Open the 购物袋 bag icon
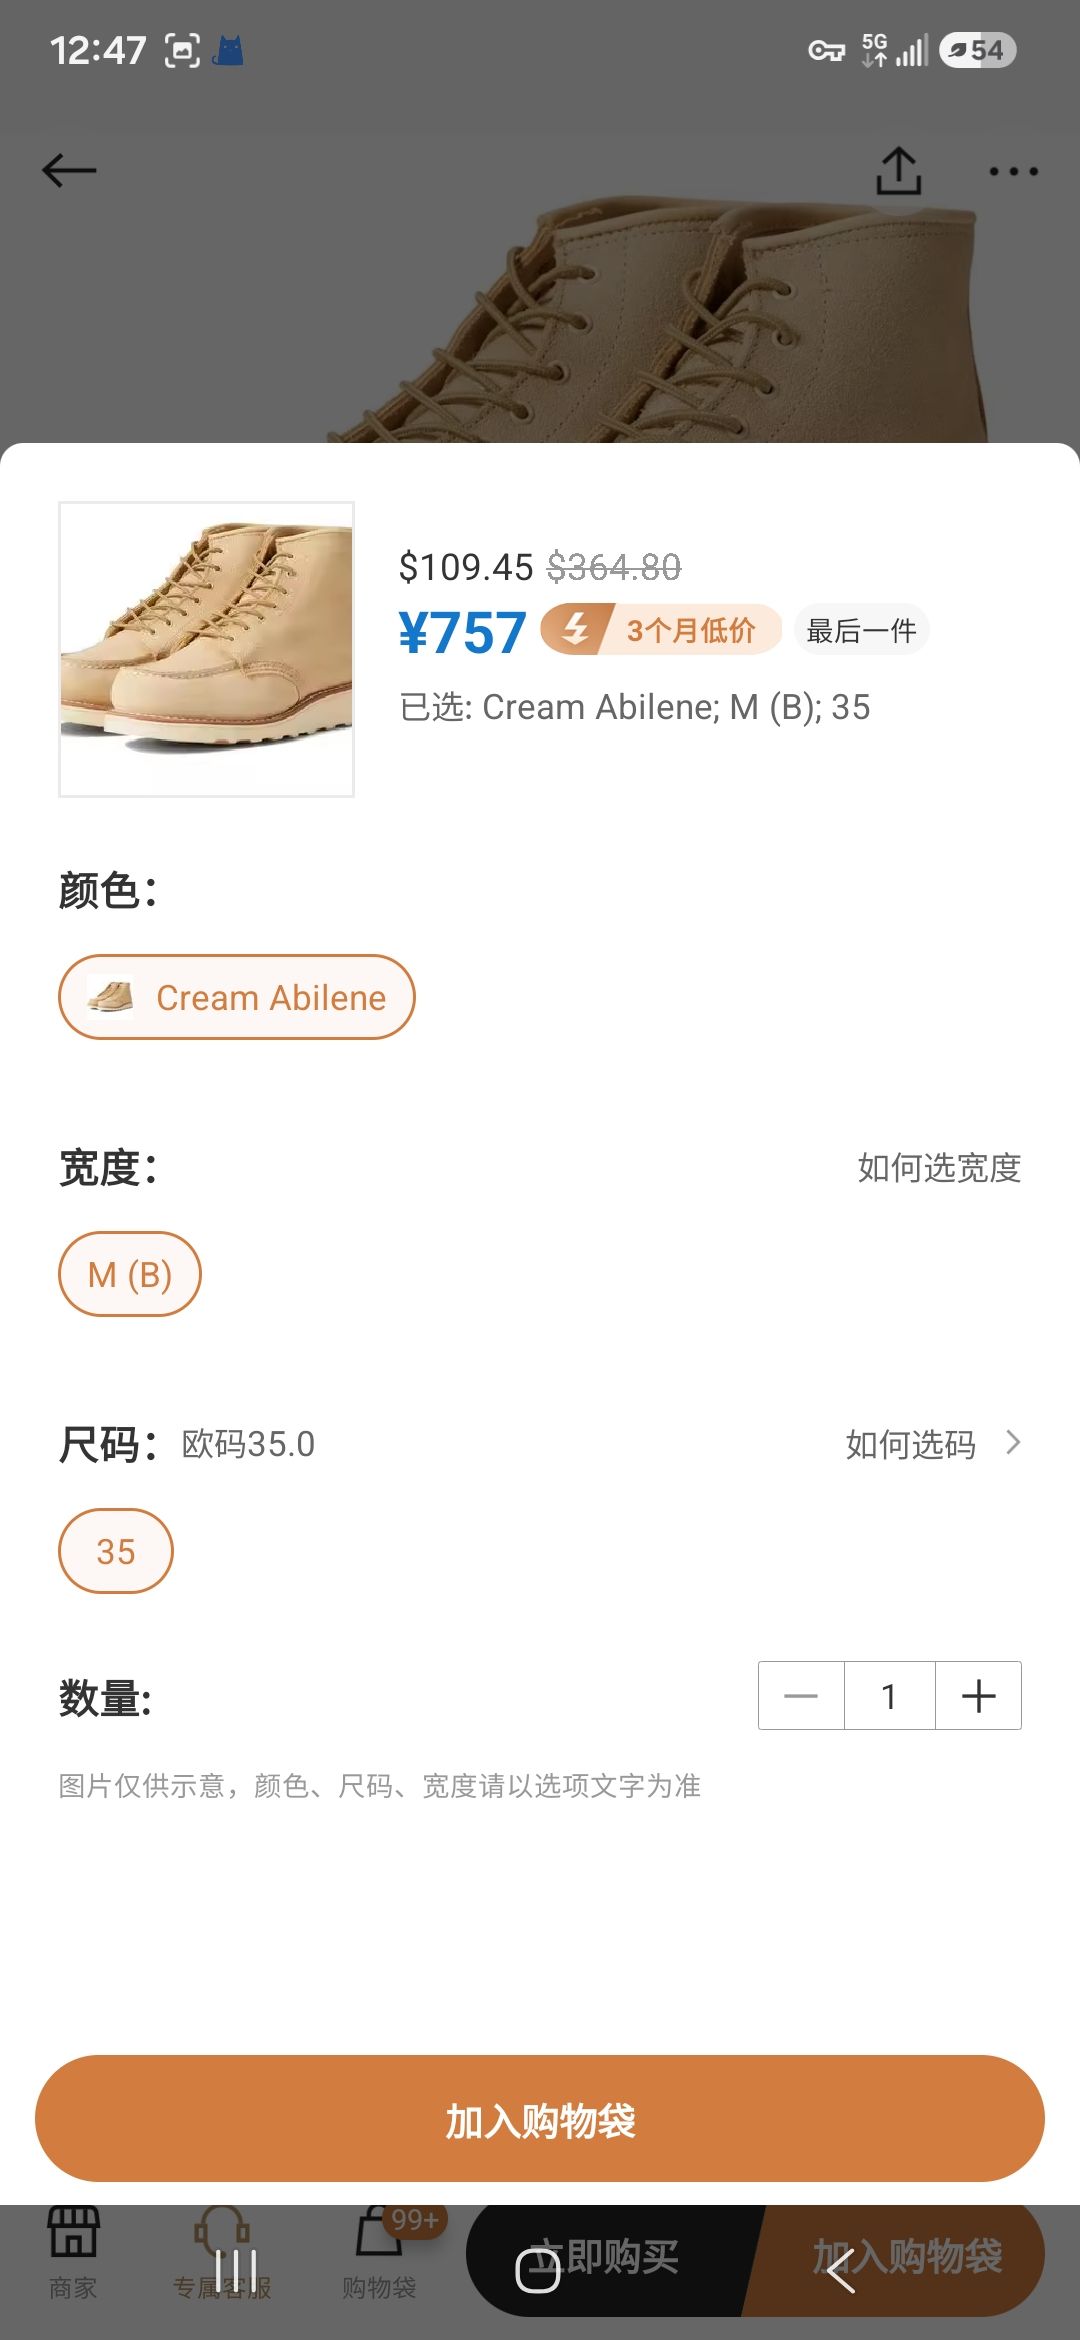 coord(379,2251)
